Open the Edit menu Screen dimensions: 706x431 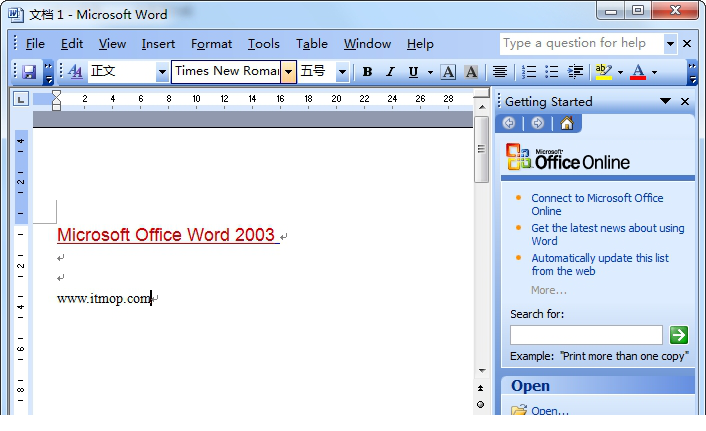(x=72, y=44)
